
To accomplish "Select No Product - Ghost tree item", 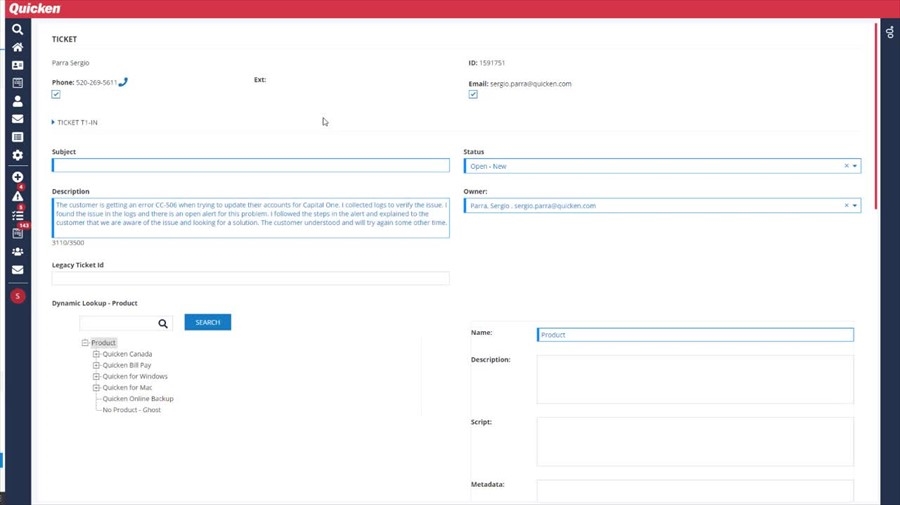I will click(x=131, y=410).
